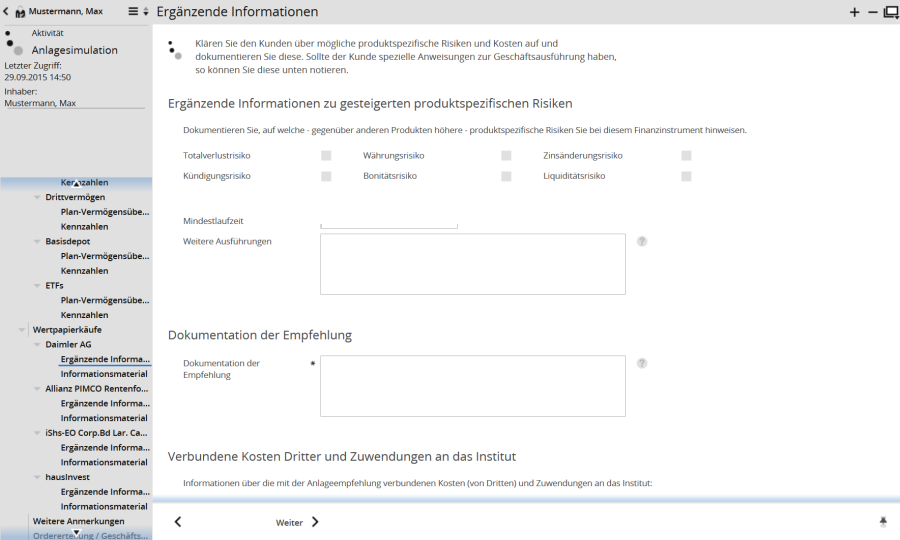900x540 pixels.
Task: Click the previous-page chevron in the footer
Action: click(x=178, y=522)
